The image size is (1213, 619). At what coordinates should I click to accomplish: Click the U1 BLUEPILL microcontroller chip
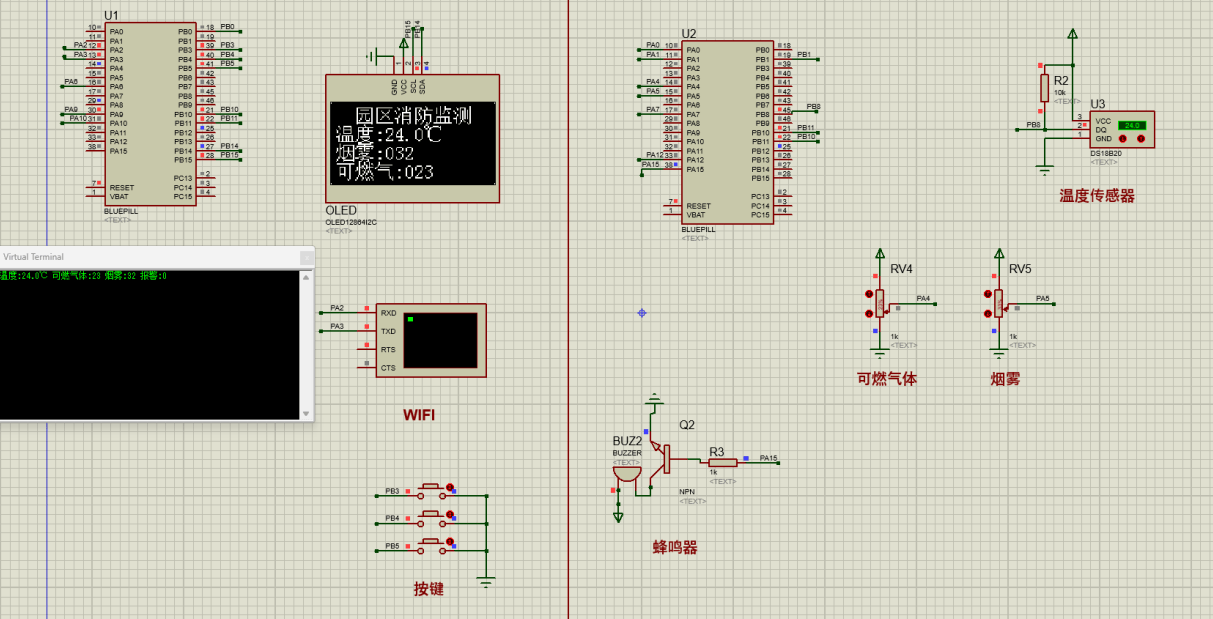tap(150, 112)
